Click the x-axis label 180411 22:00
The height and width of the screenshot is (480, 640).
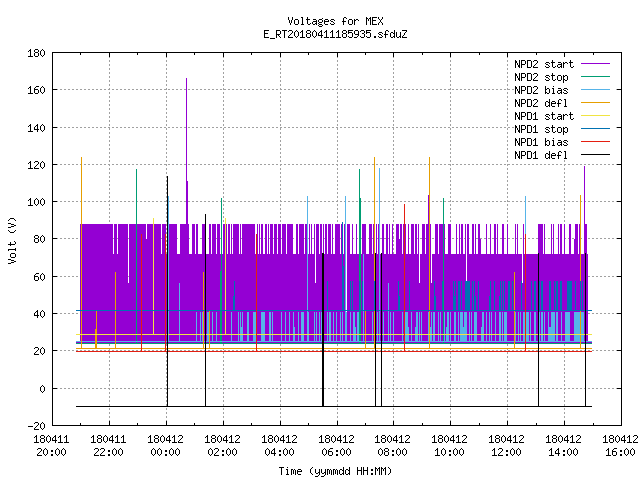point(108,446)
